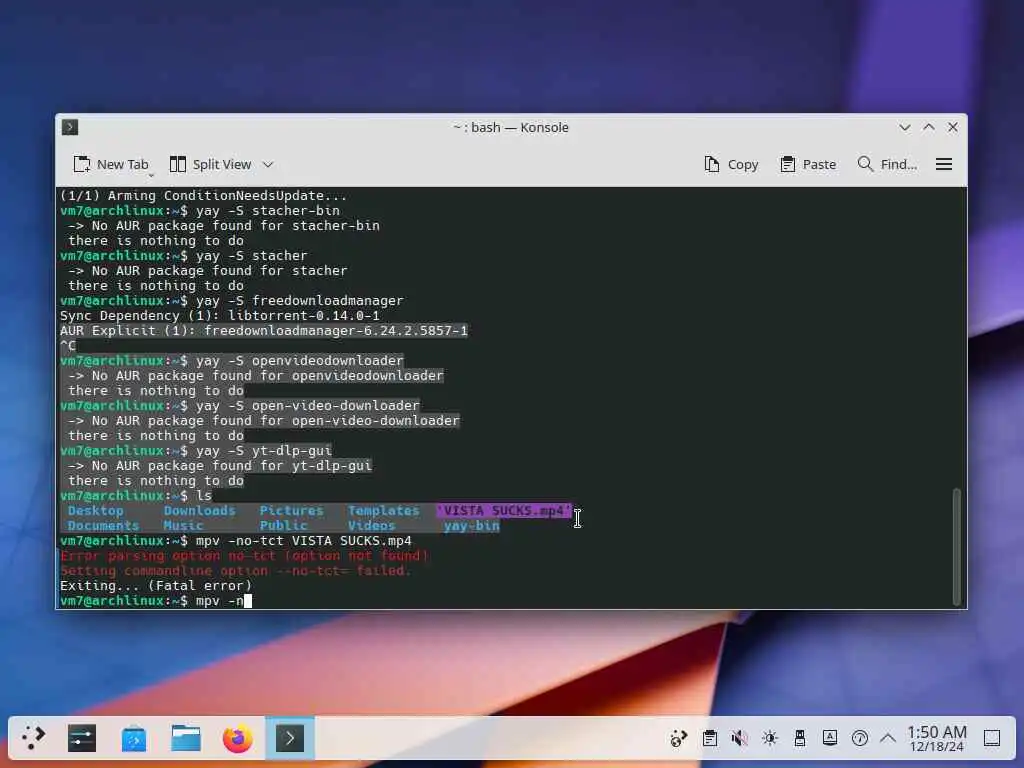Screen dimensions: 1024x768
Task: Click the 'mpv -no-tct VISTA SUCKS.mp4' line
Action: click(236, 541)
